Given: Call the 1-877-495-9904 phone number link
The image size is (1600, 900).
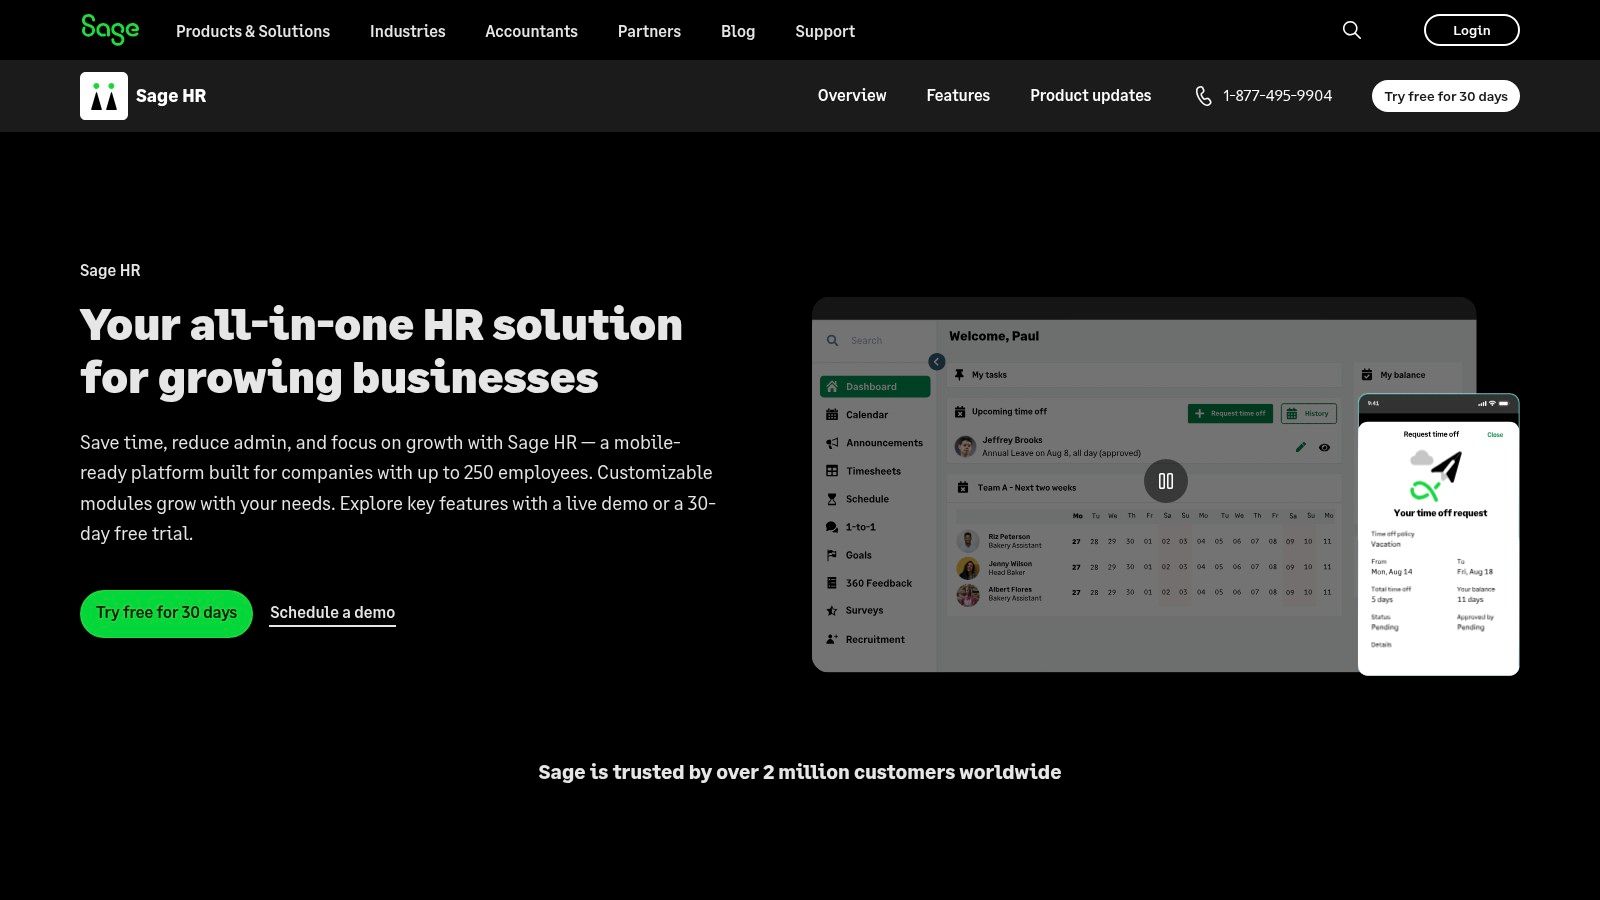Looking at the screenshot, I should point(1277,96).
